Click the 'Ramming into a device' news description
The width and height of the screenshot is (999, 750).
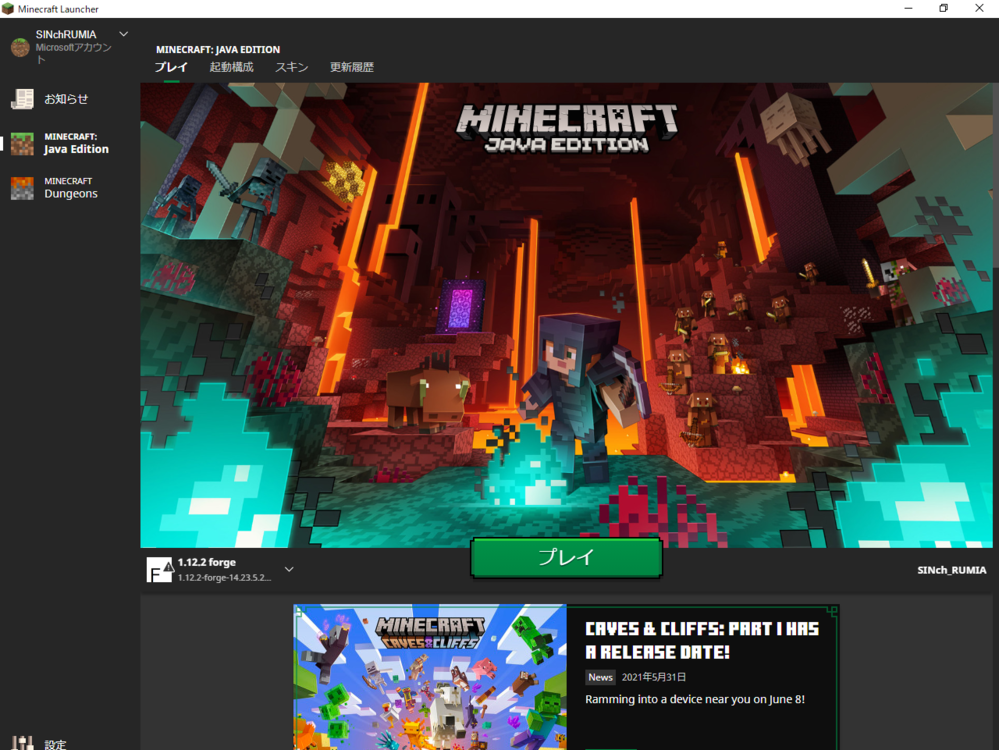(x=694, y=699)
